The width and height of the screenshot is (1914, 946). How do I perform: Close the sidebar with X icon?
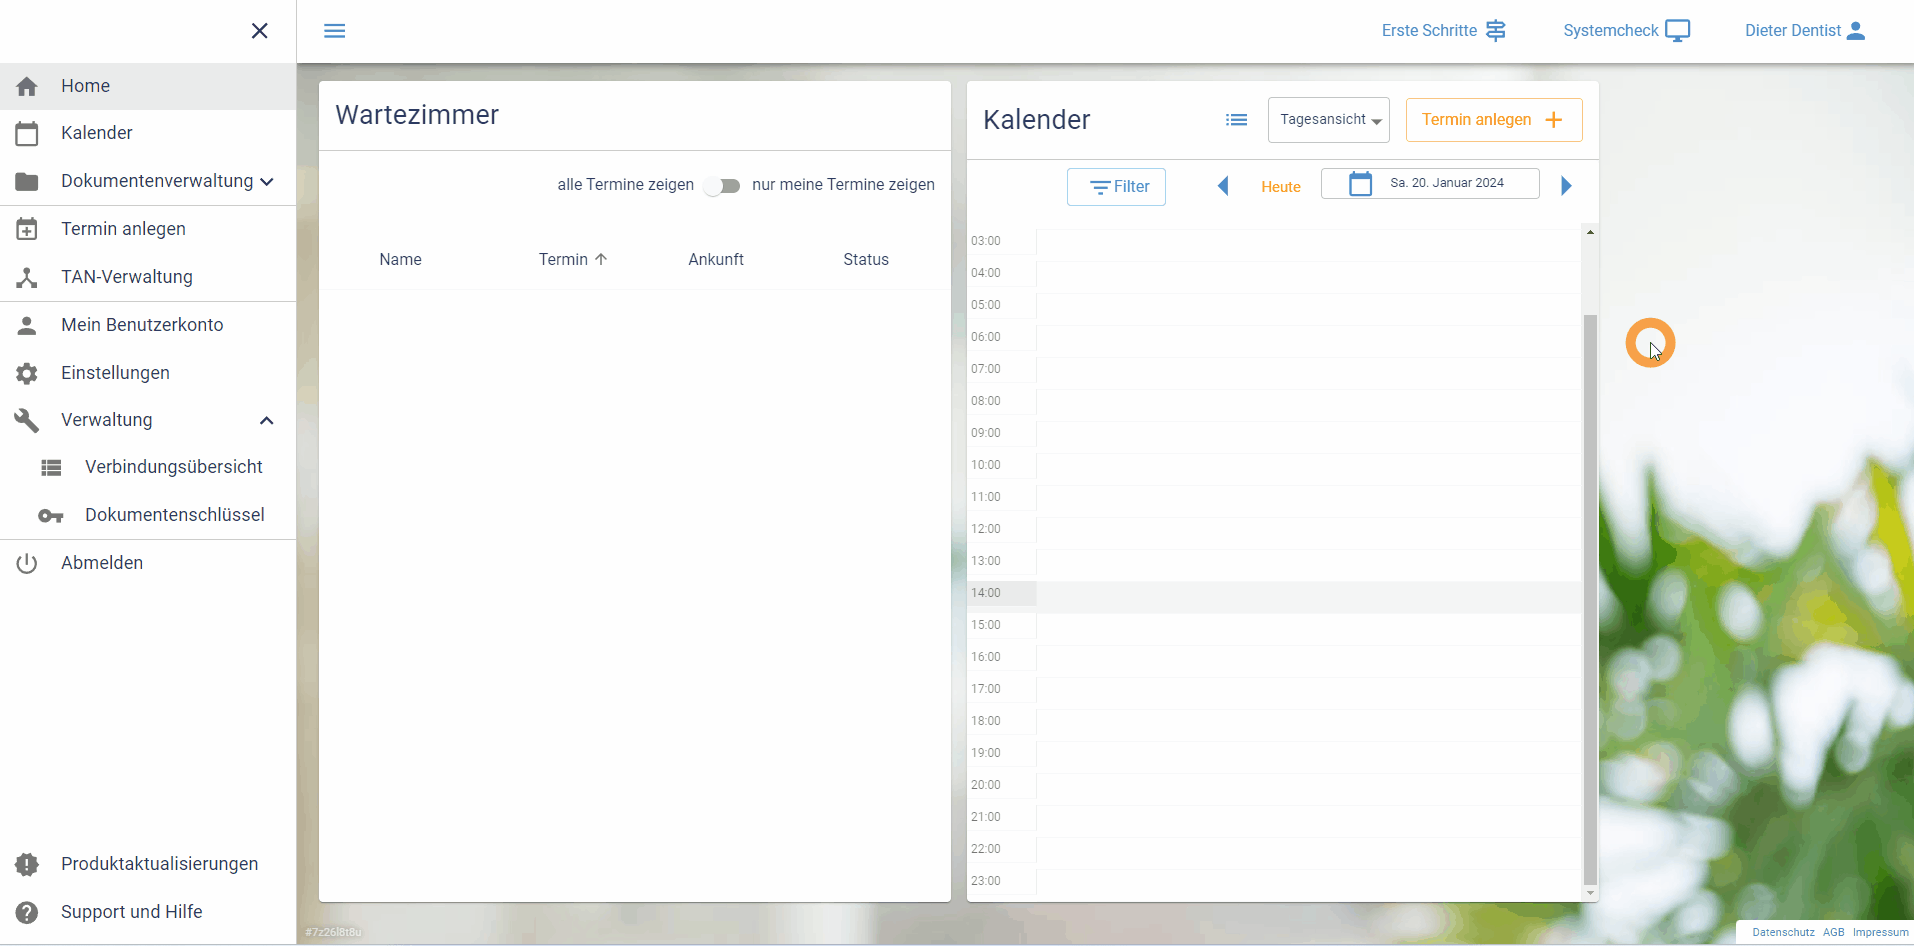259,31
